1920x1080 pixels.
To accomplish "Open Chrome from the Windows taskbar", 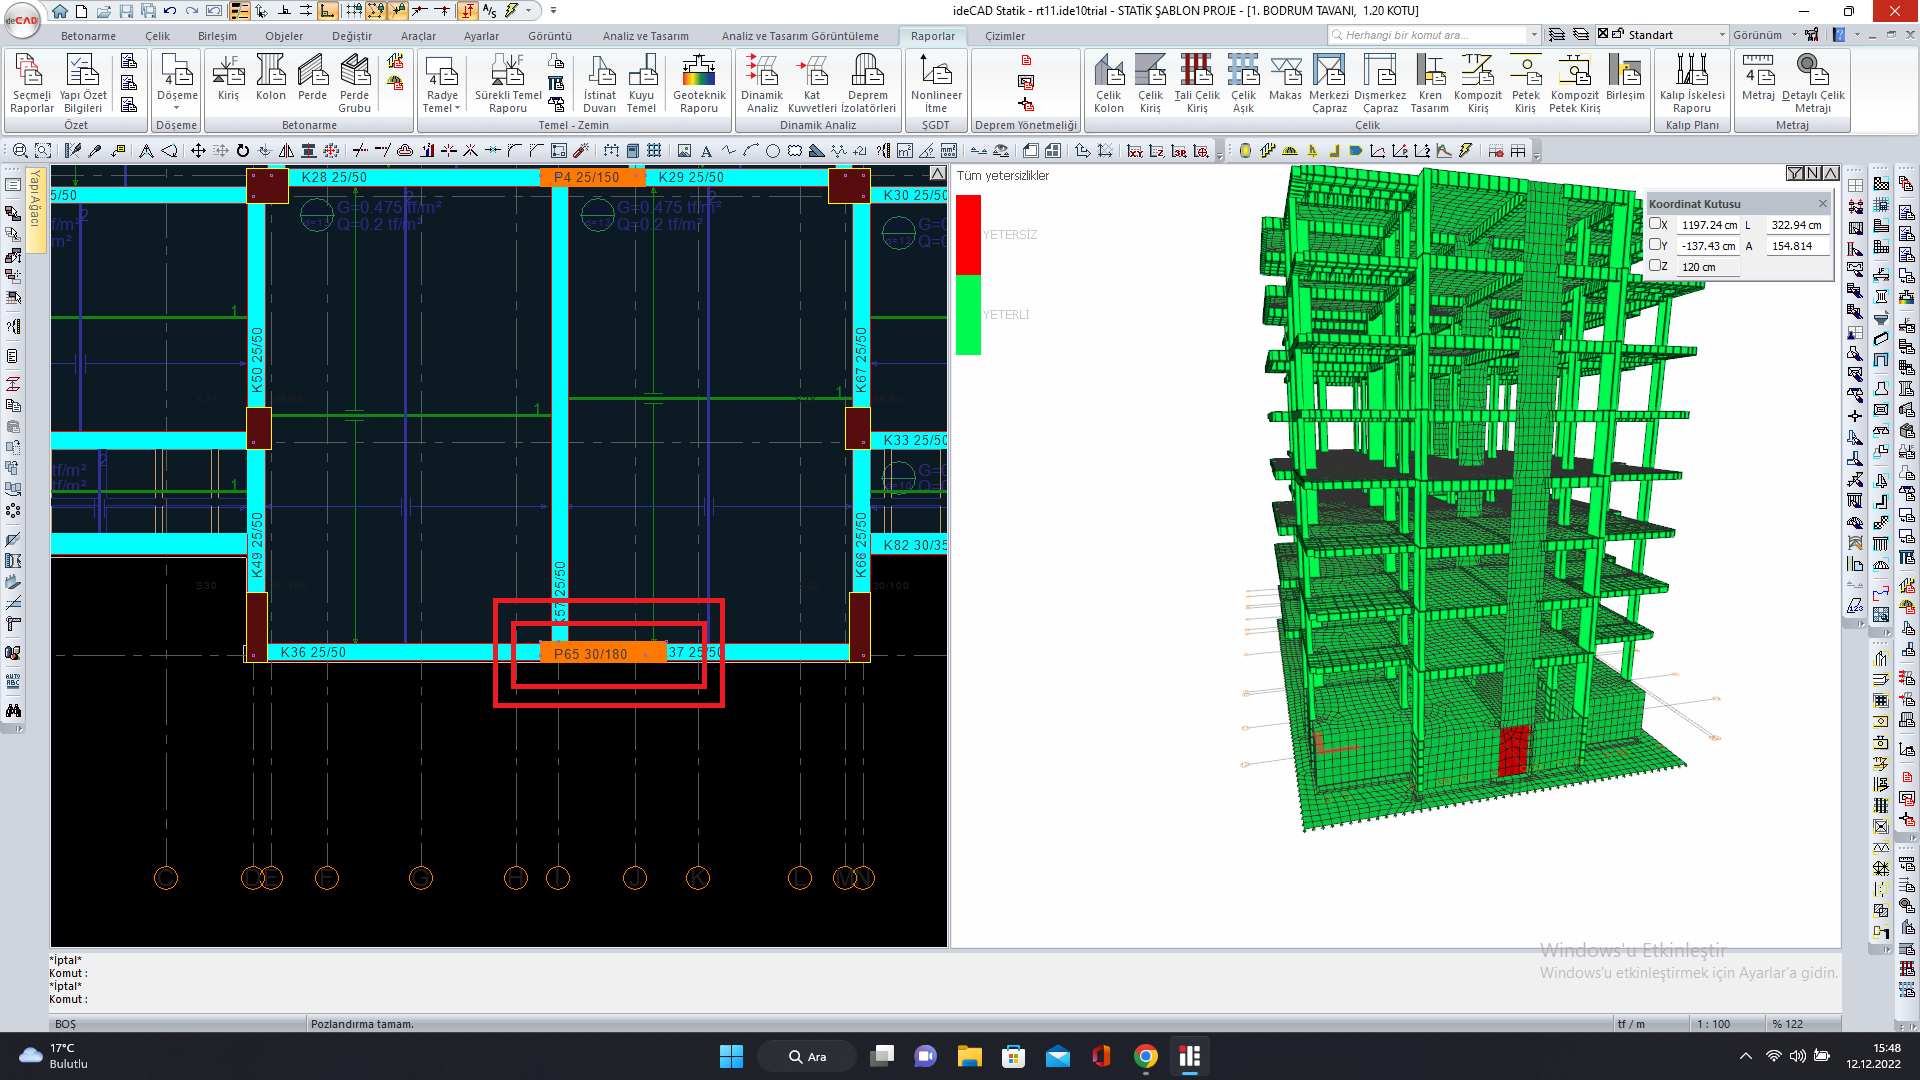I will pyautogui.click(x=1145, y=1056).
